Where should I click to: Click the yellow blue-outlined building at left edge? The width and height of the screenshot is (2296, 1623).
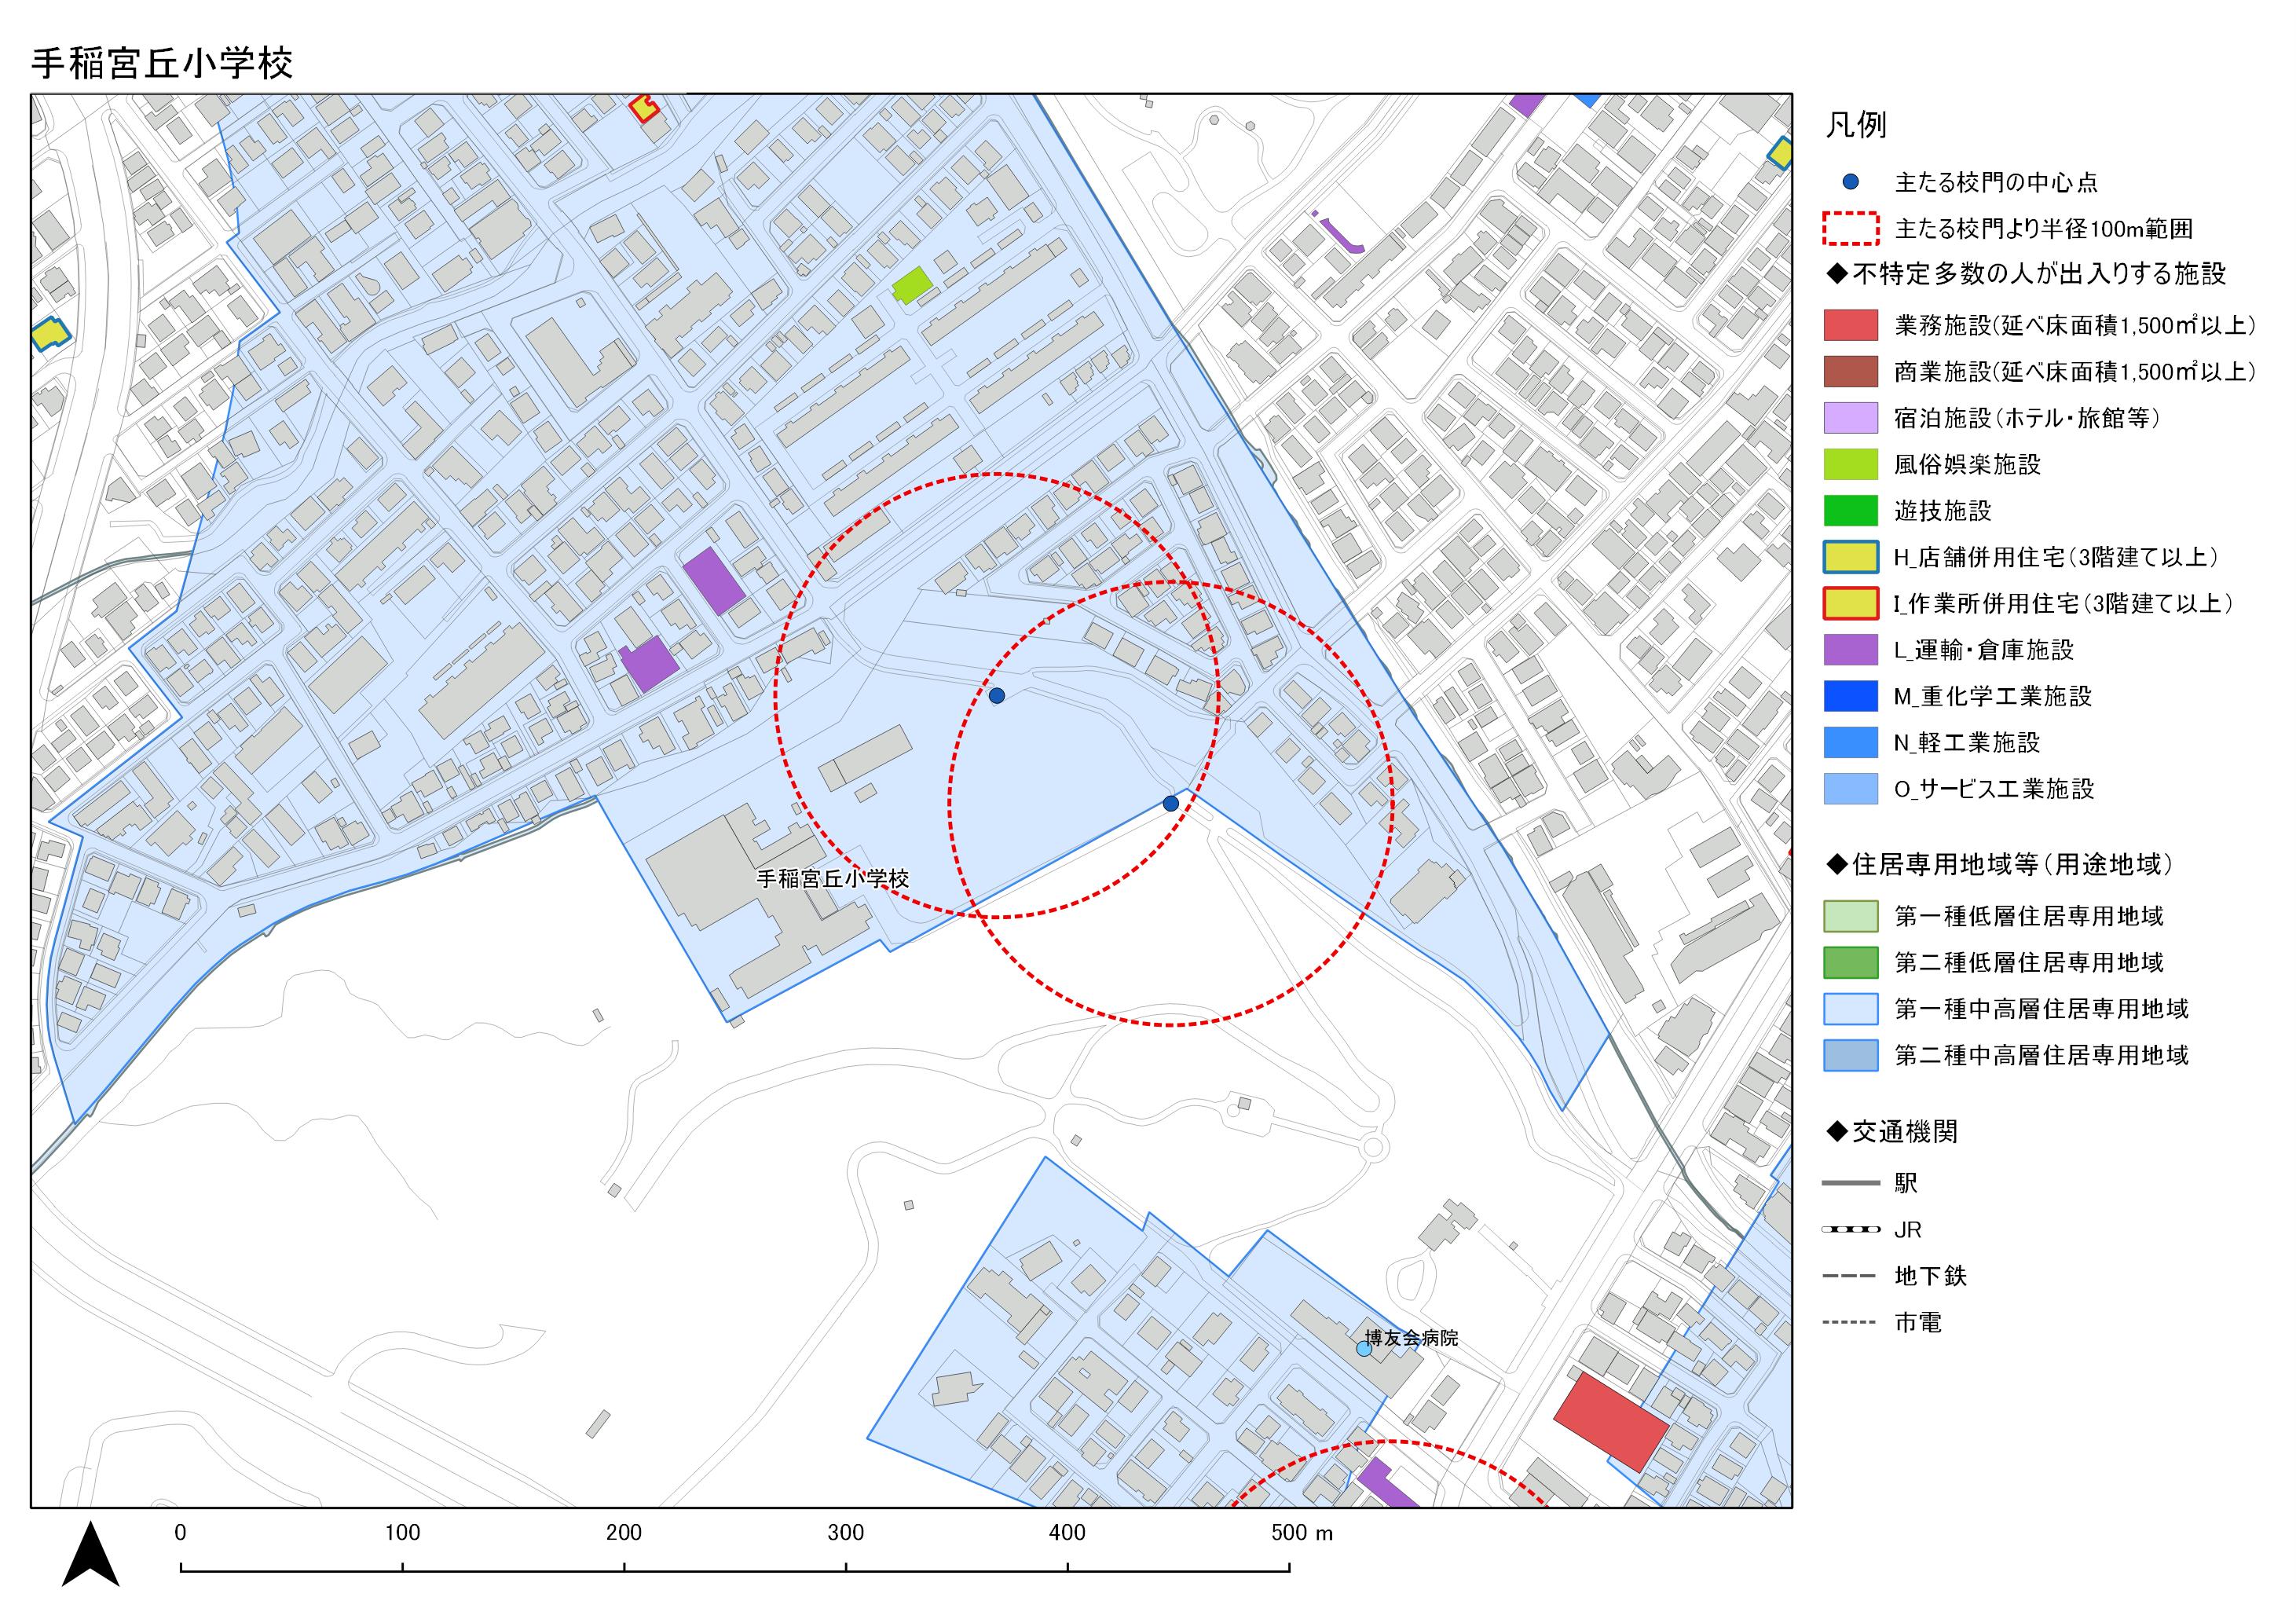click(49, 334)
